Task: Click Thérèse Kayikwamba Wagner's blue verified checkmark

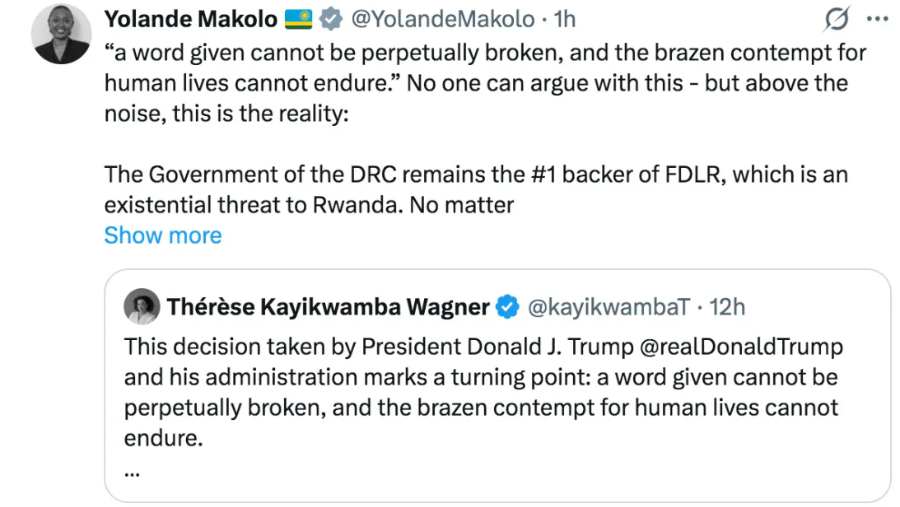Action: 508,307
